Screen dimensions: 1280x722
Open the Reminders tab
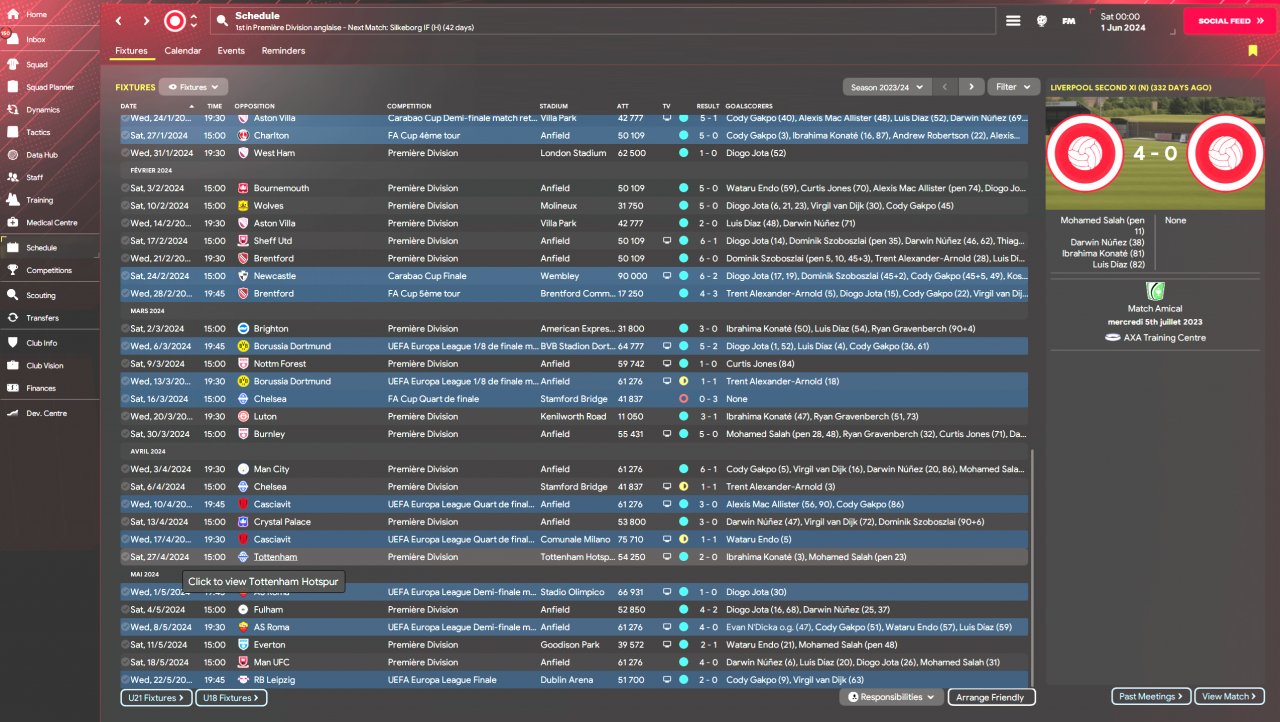(283, 51)
